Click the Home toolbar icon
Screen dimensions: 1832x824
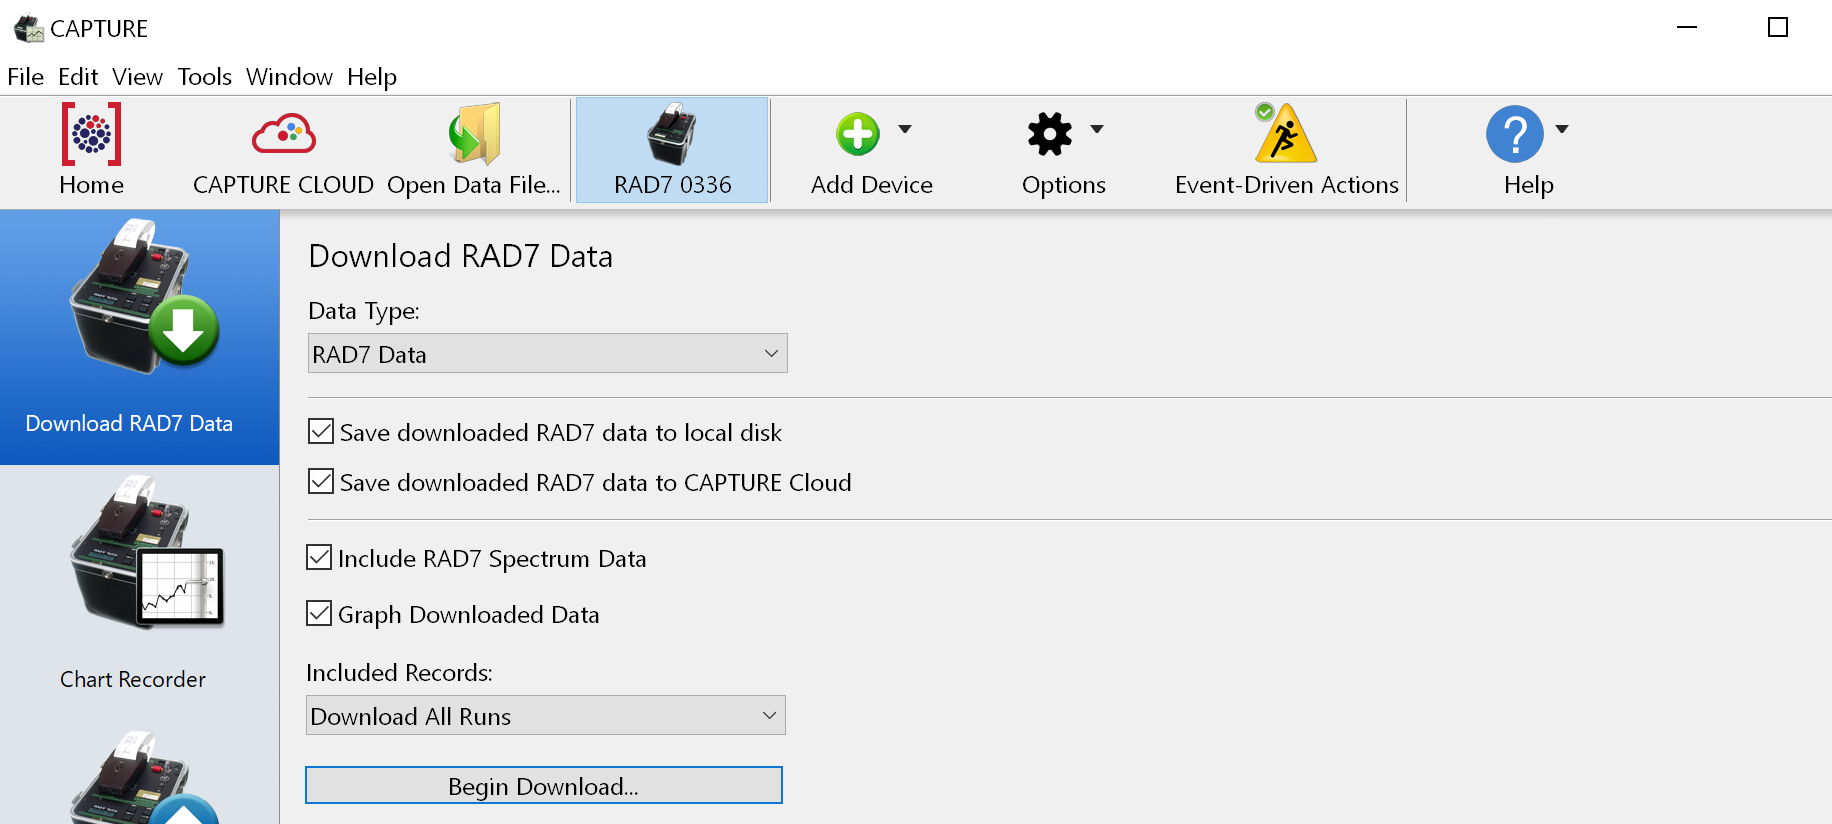pyautogui.click(x=91, y=134)
